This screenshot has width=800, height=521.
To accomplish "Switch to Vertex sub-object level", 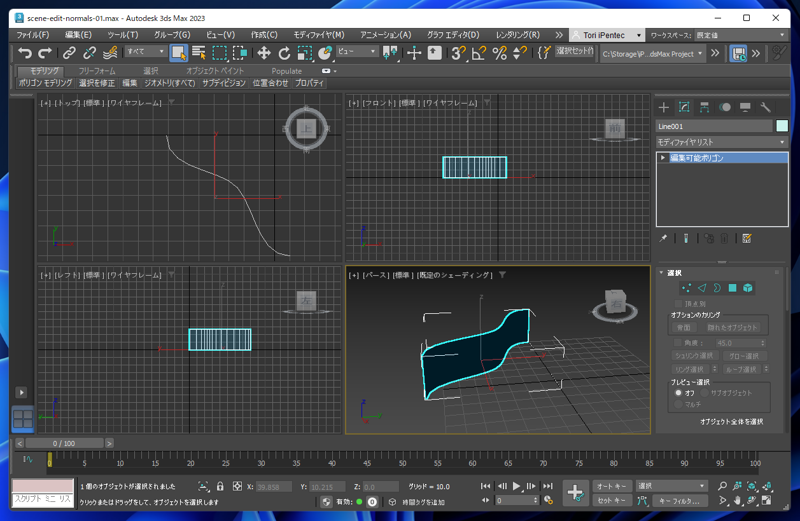I will [686, 288].
